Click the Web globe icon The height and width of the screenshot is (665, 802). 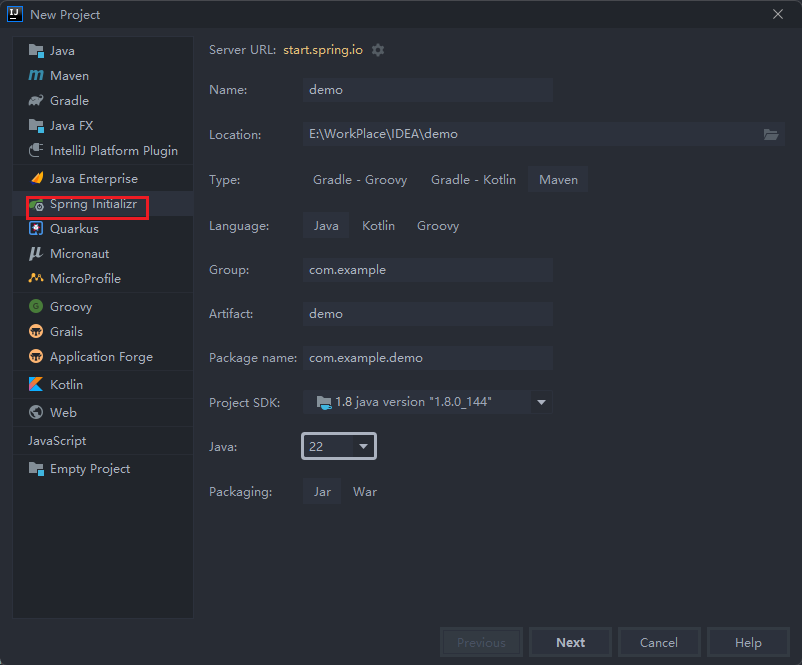[x=36, y=412]
